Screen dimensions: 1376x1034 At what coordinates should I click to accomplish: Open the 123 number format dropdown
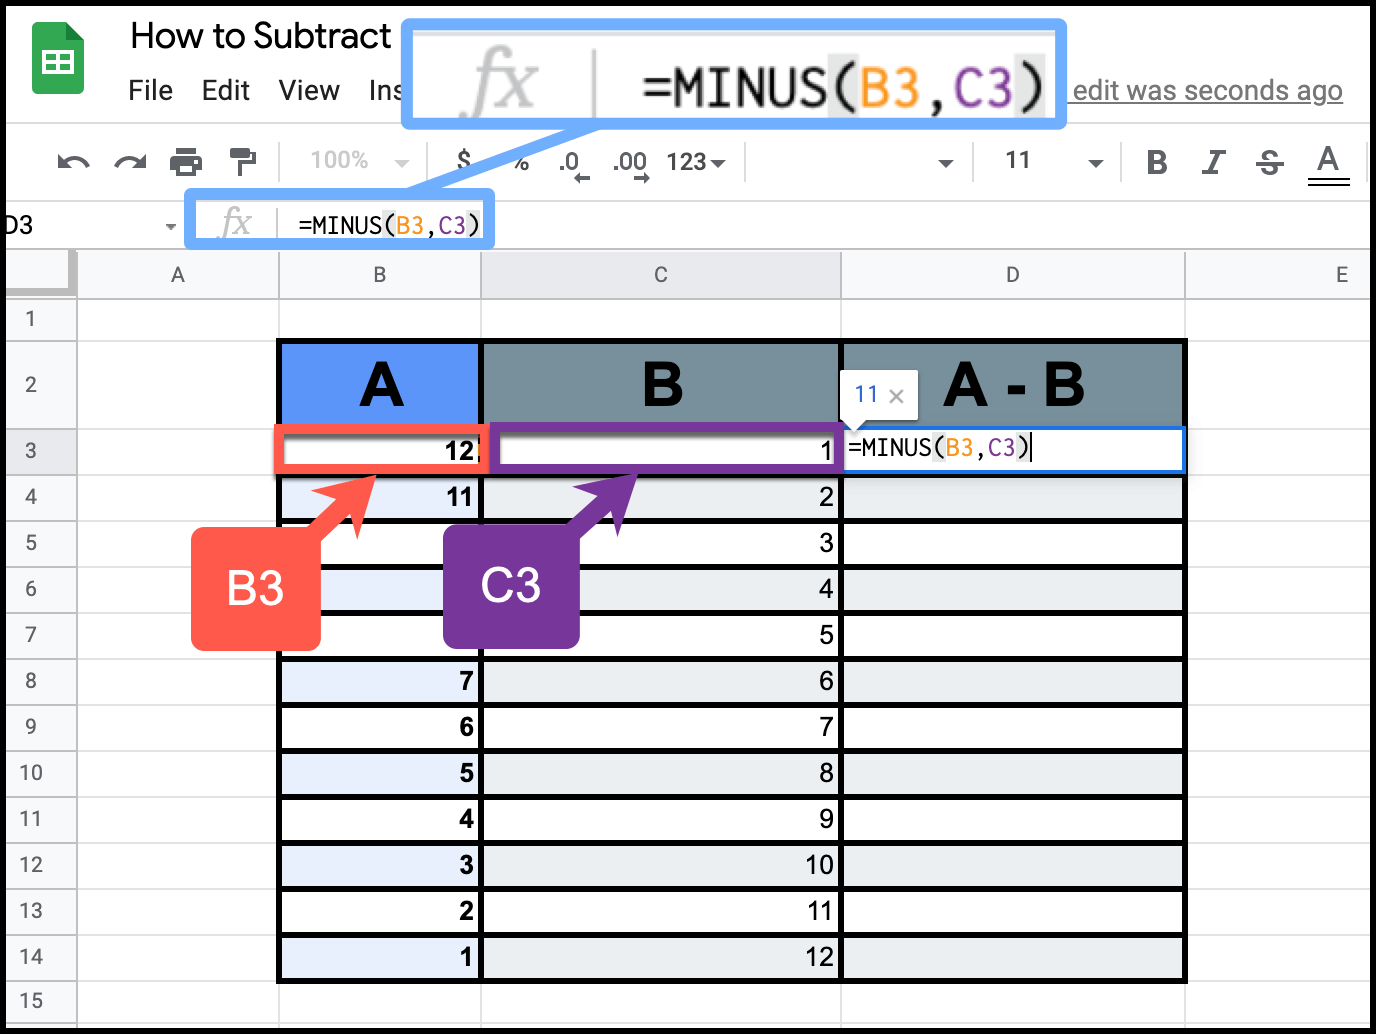(695, 161)
